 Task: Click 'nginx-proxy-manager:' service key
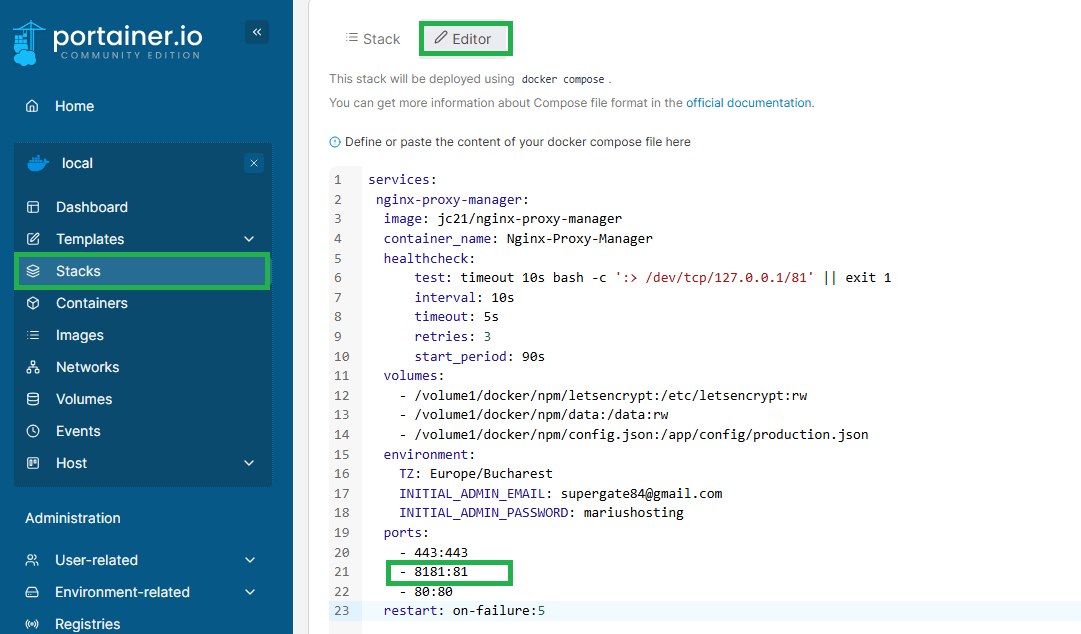pos(452,200)
